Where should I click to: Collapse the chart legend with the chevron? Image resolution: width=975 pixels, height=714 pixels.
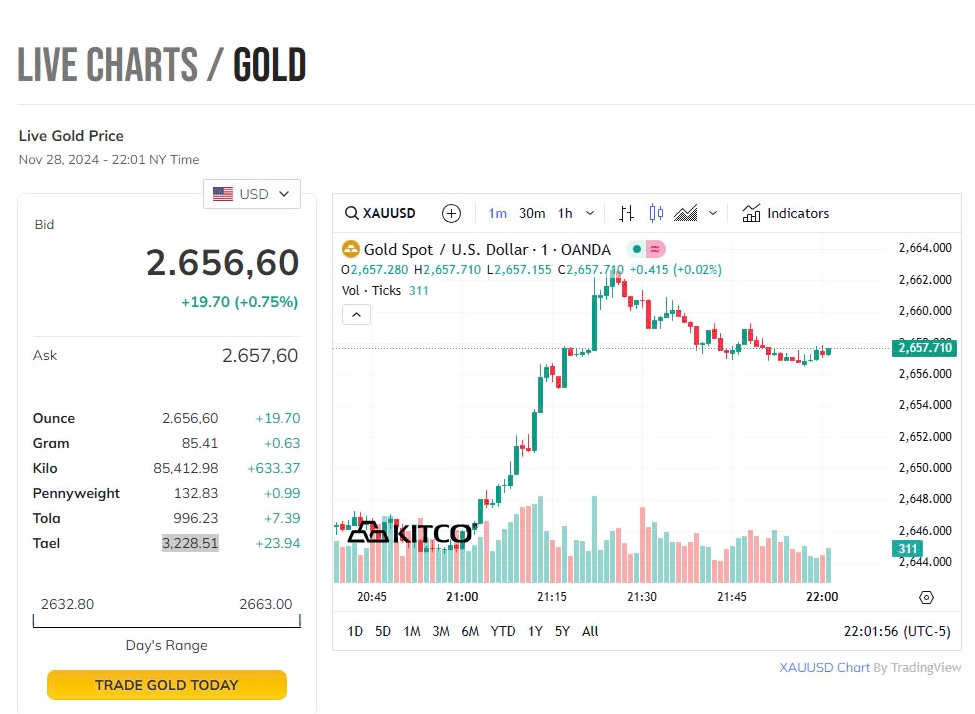coord(356,315)
